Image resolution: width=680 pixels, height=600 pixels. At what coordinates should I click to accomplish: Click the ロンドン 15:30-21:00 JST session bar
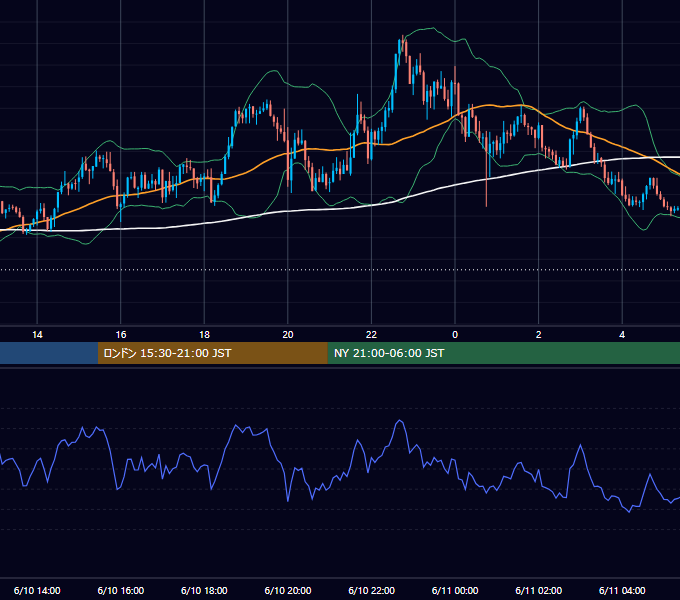[212, 353]
